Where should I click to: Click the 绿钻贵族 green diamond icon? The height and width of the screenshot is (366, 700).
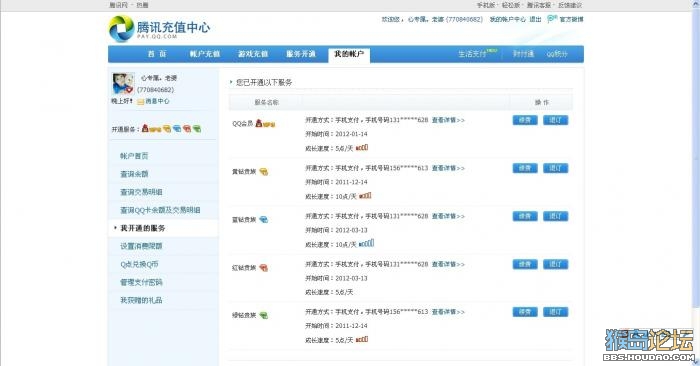pos(263,316)
